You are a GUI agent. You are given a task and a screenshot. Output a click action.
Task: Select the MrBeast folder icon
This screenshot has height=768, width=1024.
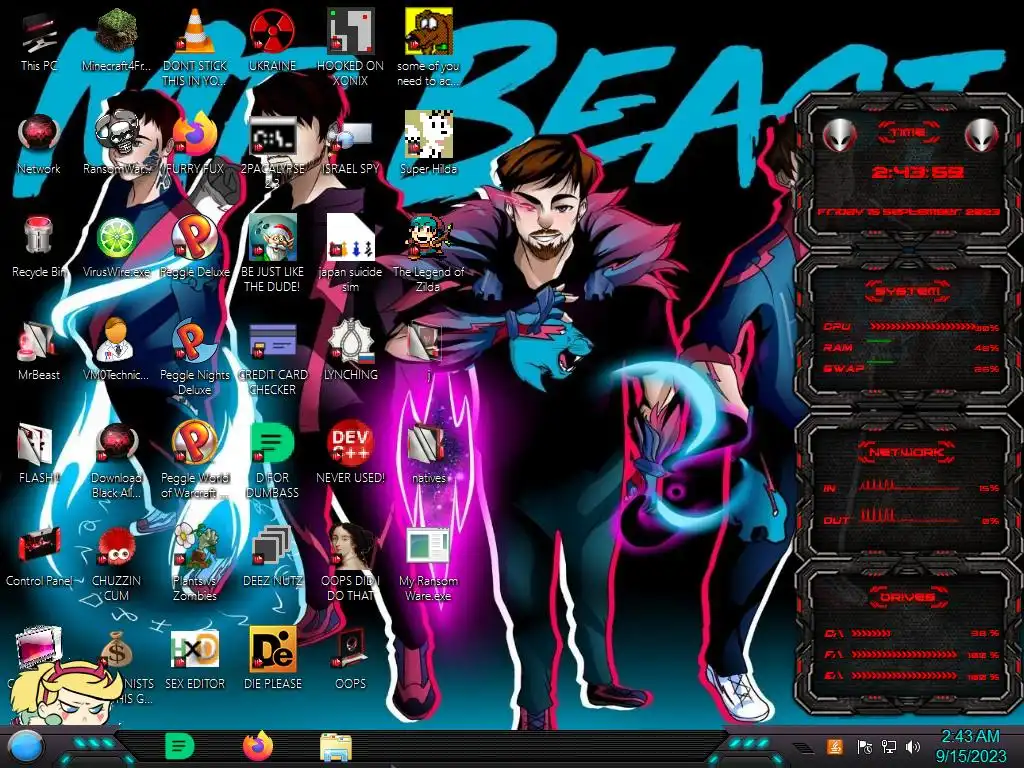39,341
